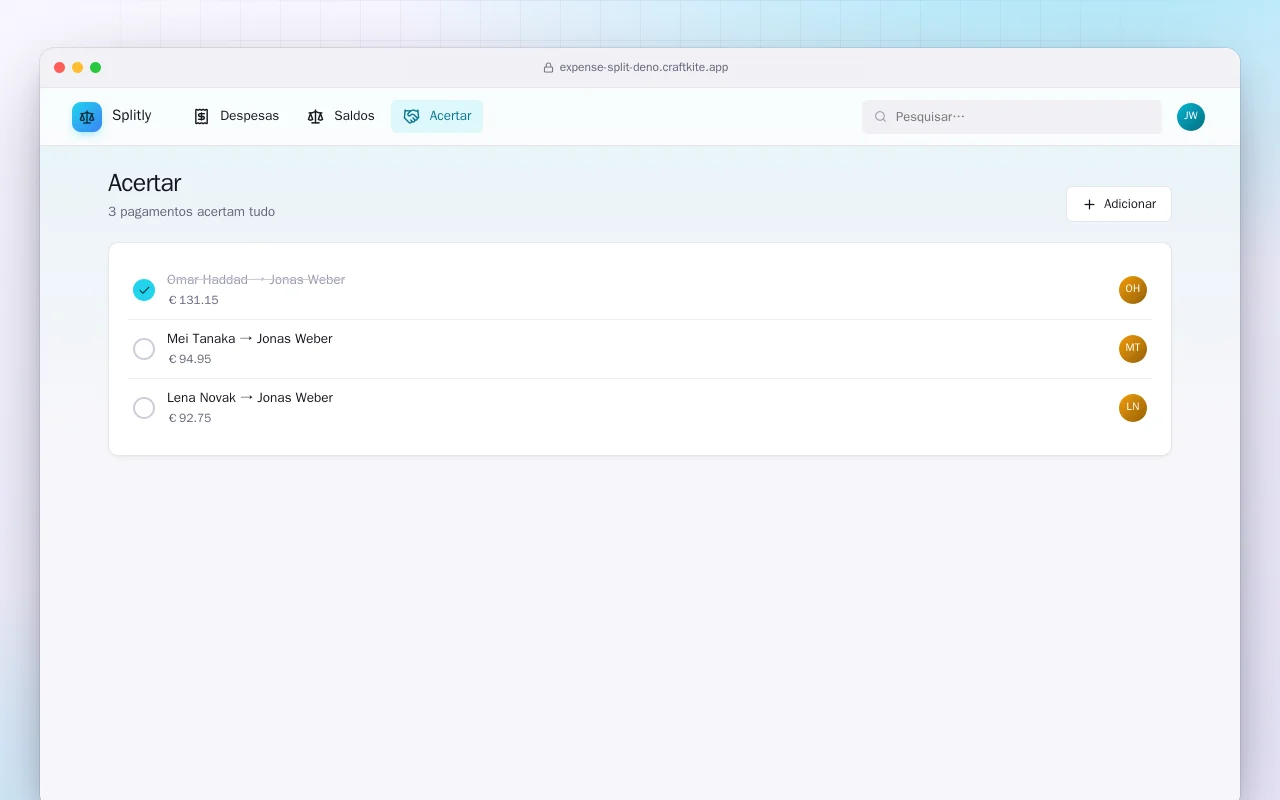Click the € 131.15 amount

193,300
